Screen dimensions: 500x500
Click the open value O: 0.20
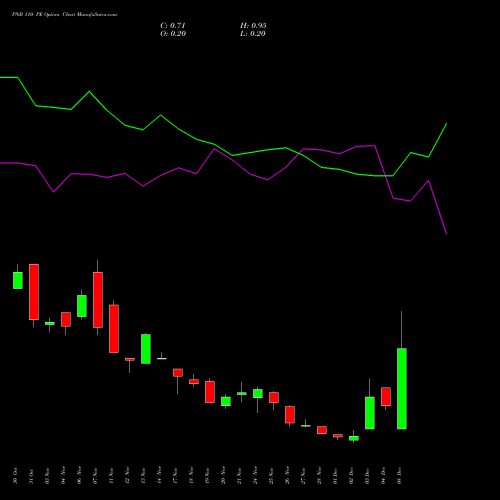pos(173,34)
